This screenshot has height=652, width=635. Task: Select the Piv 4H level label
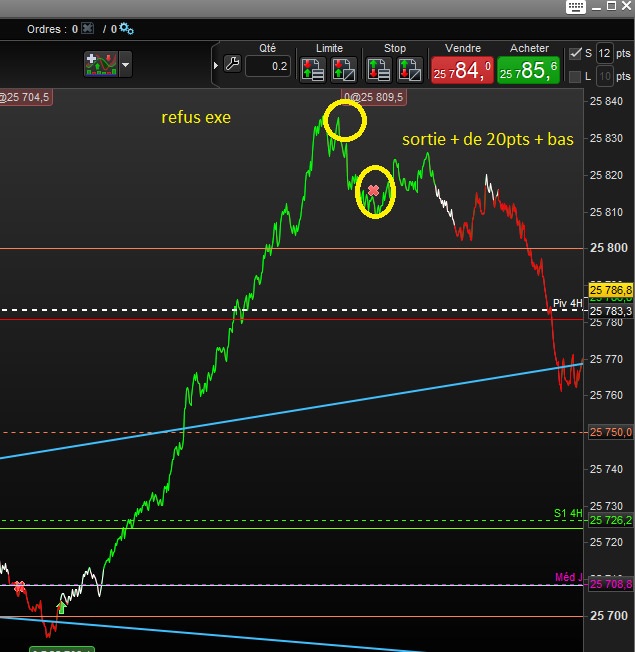(567, 303)
